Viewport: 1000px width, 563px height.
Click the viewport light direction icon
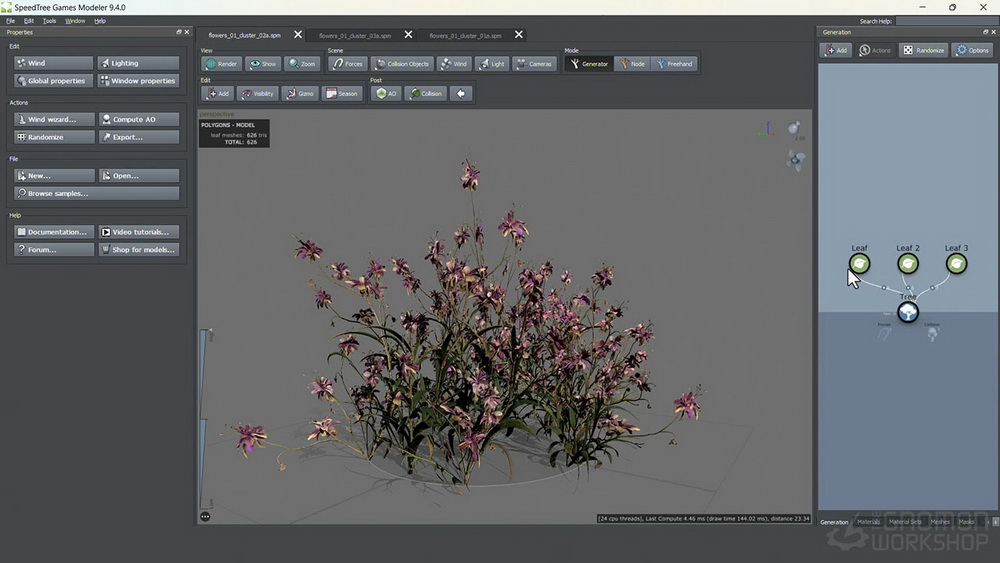pos(794,128)
